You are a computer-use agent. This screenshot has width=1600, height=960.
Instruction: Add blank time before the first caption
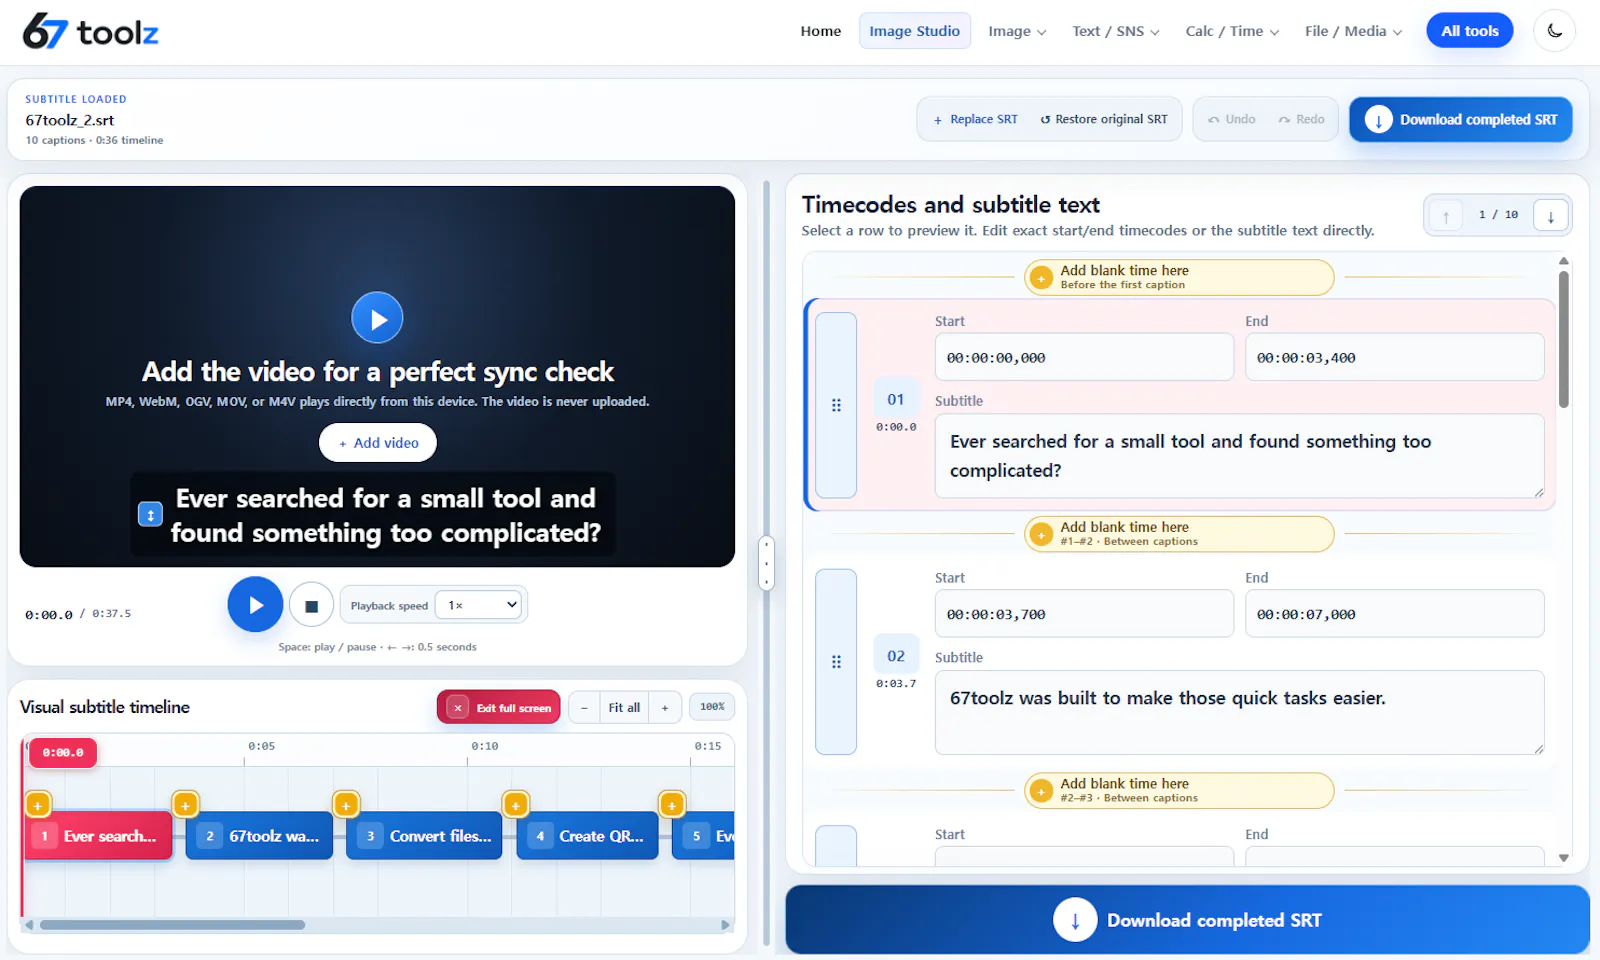coord(1179,277)
